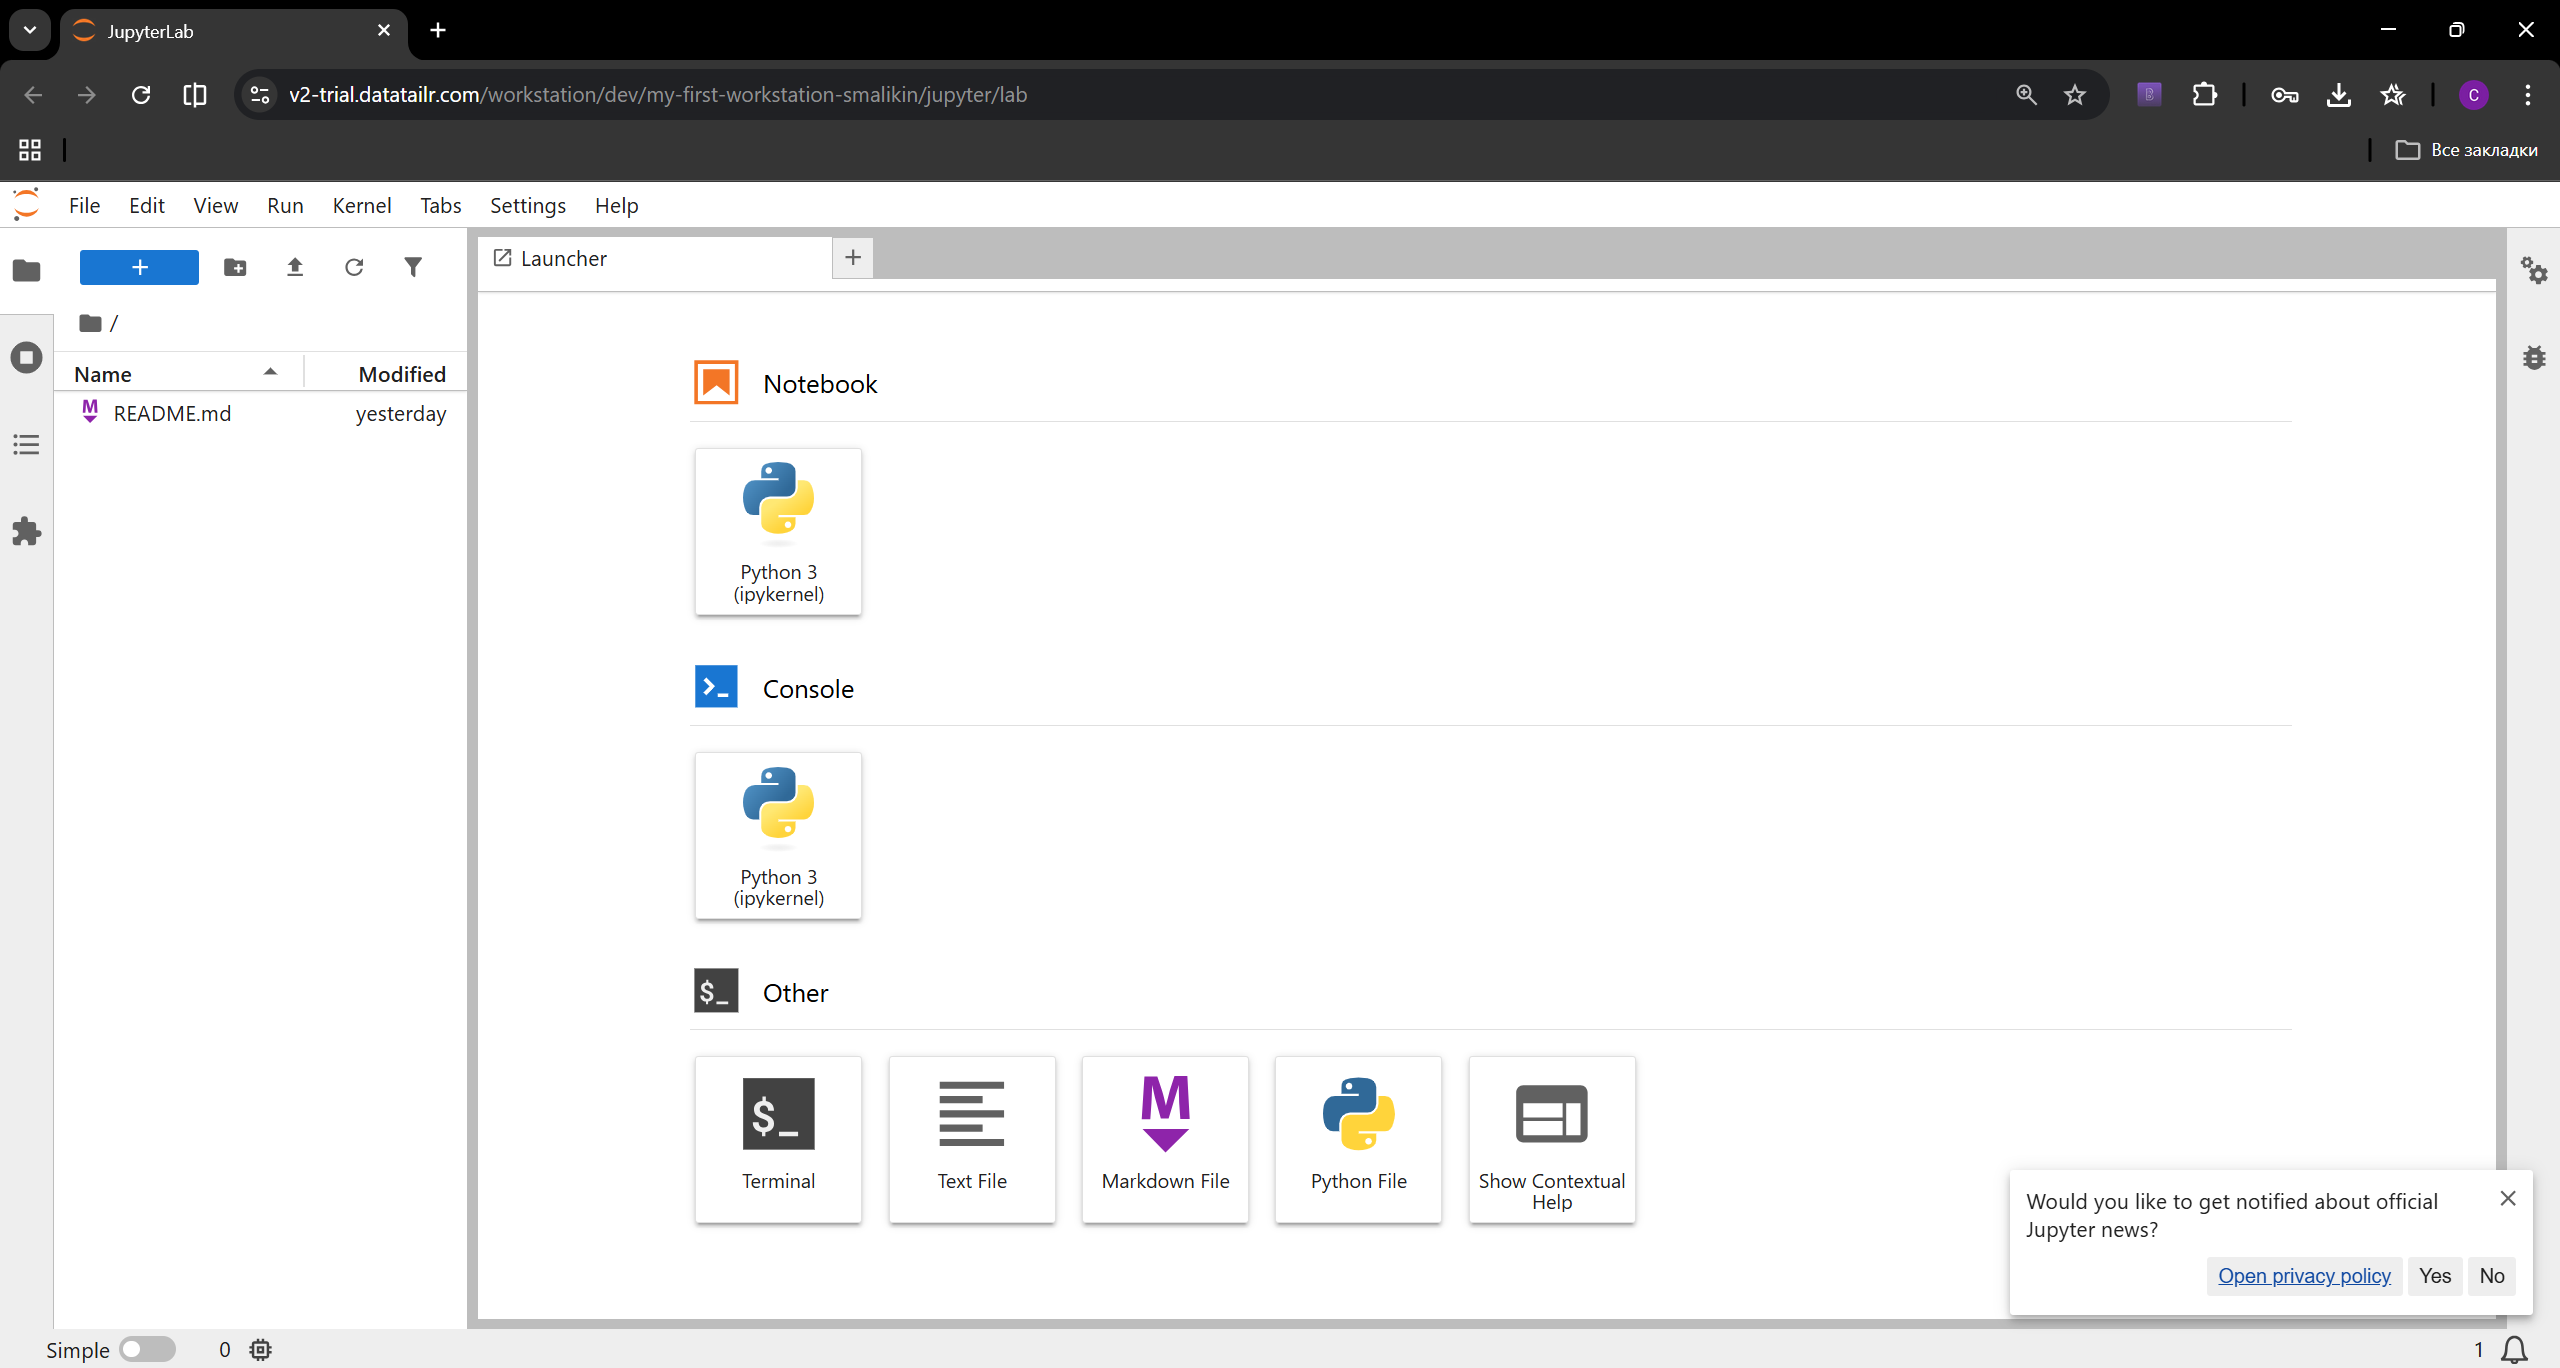2560x1368 pixels.
Task: Sort files by Modified column header
Action: pos(386,374)
